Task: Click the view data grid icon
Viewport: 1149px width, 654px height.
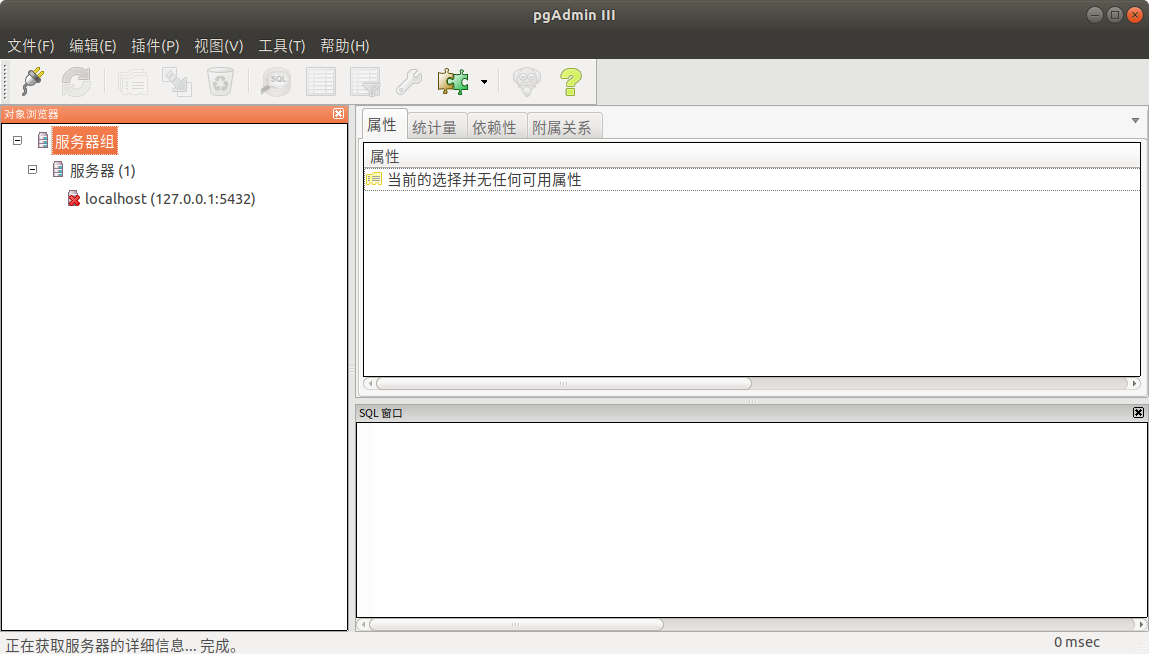Action: 320,81
